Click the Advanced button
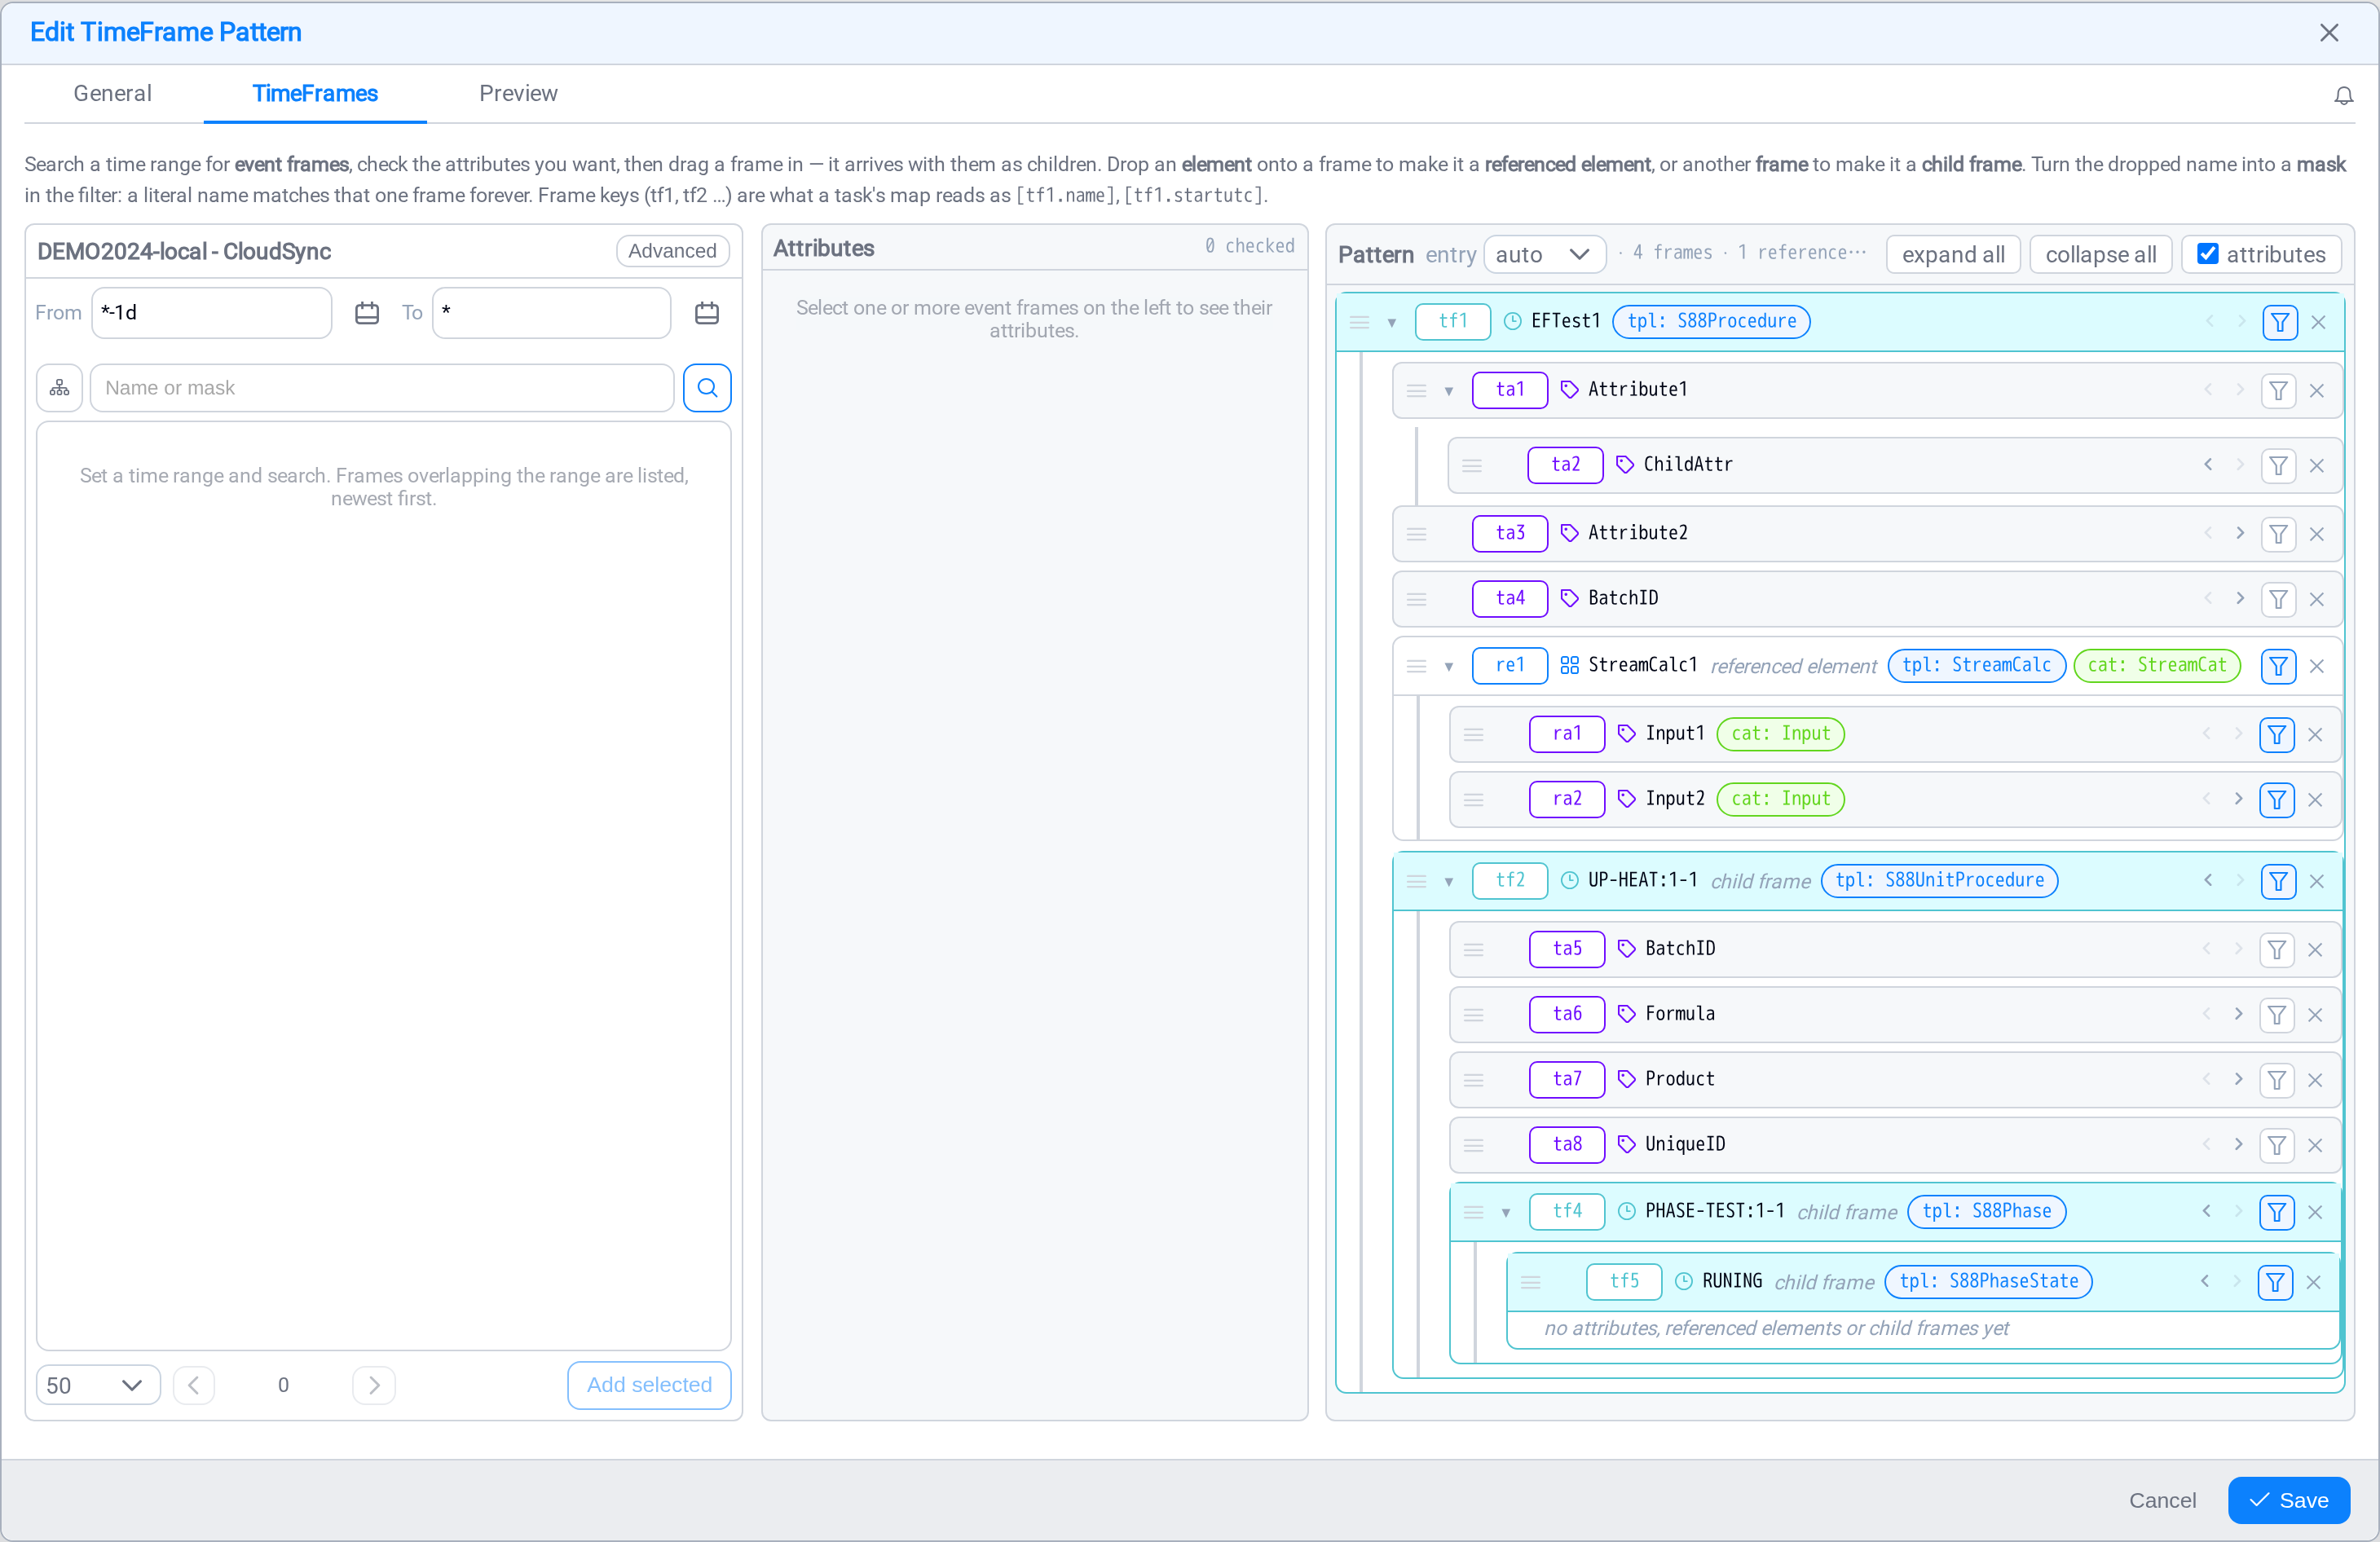Viewport: 2380px width, 1542px height. 672,251
